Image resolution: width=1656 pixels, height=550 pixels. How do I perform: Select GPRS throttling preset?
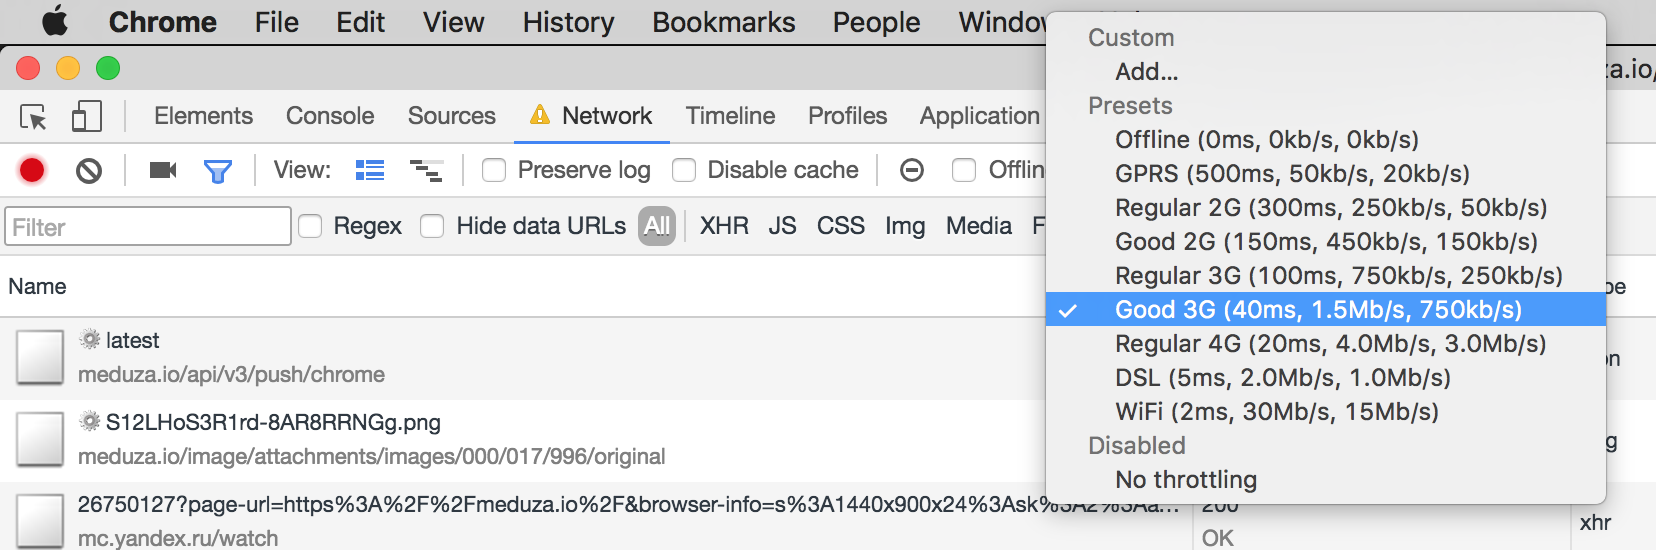pos(1326,174)
